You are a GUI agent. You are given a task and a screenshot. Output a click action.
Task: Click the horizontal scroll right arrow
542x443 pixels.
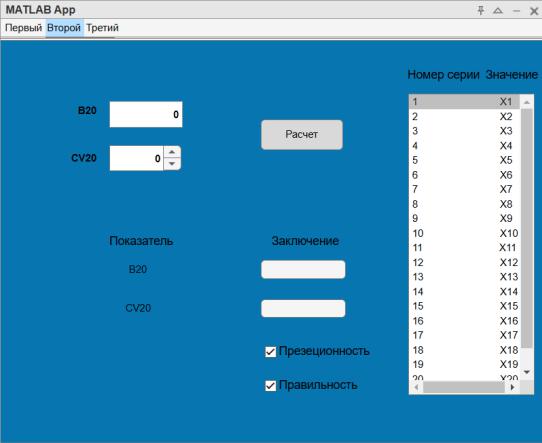tap(512, 387)
